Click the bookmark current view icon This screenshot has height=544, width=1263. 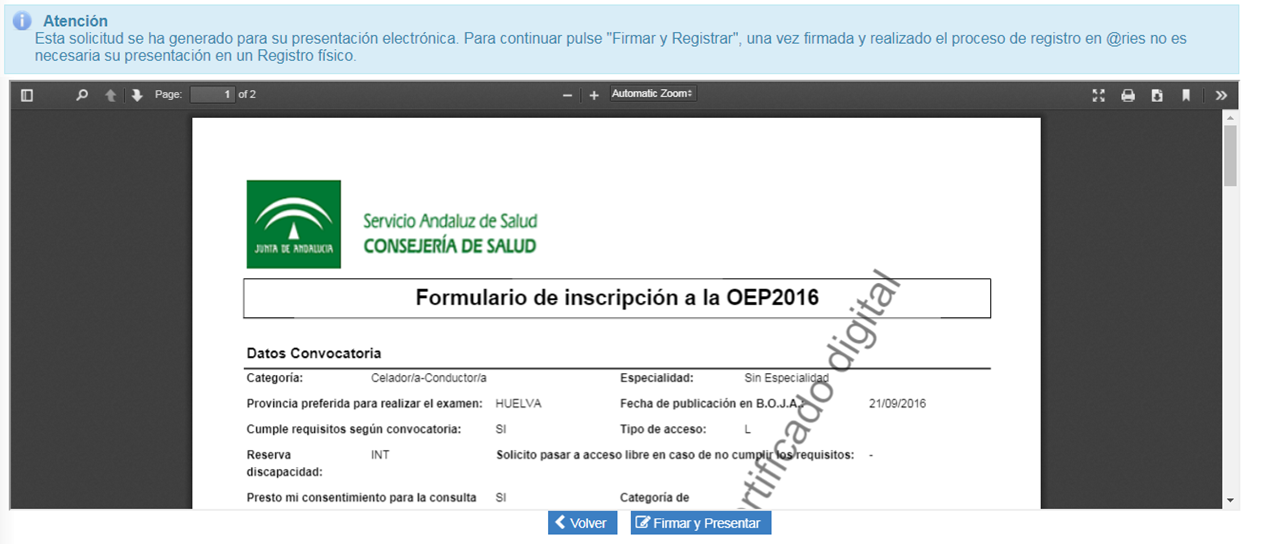(x=1186, y=95)
